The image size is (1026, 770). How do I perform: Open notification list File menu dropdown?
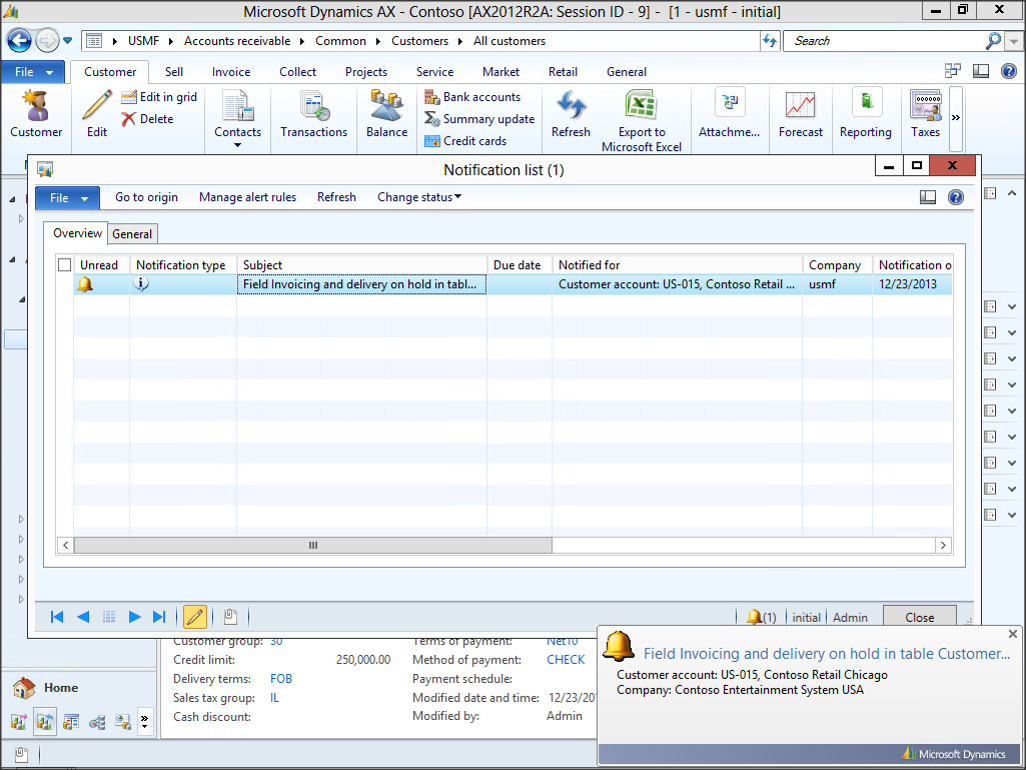pyautogui.click(x=68, y=198)
